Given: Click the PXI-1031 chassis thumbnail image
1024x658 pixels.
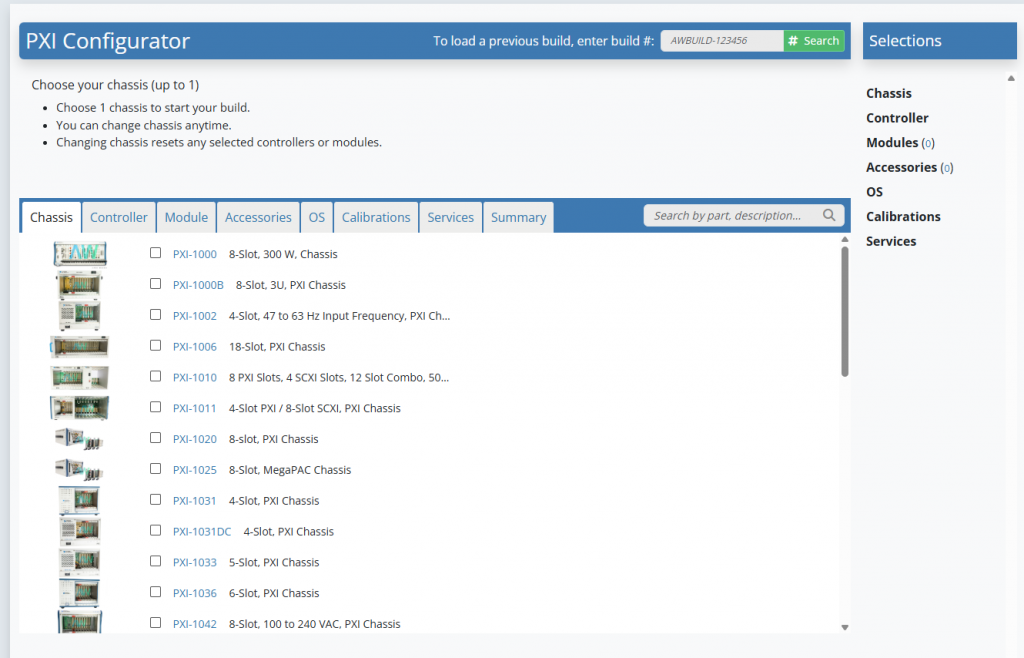Looking at the screenshot, I should click(x=80, y=500).
